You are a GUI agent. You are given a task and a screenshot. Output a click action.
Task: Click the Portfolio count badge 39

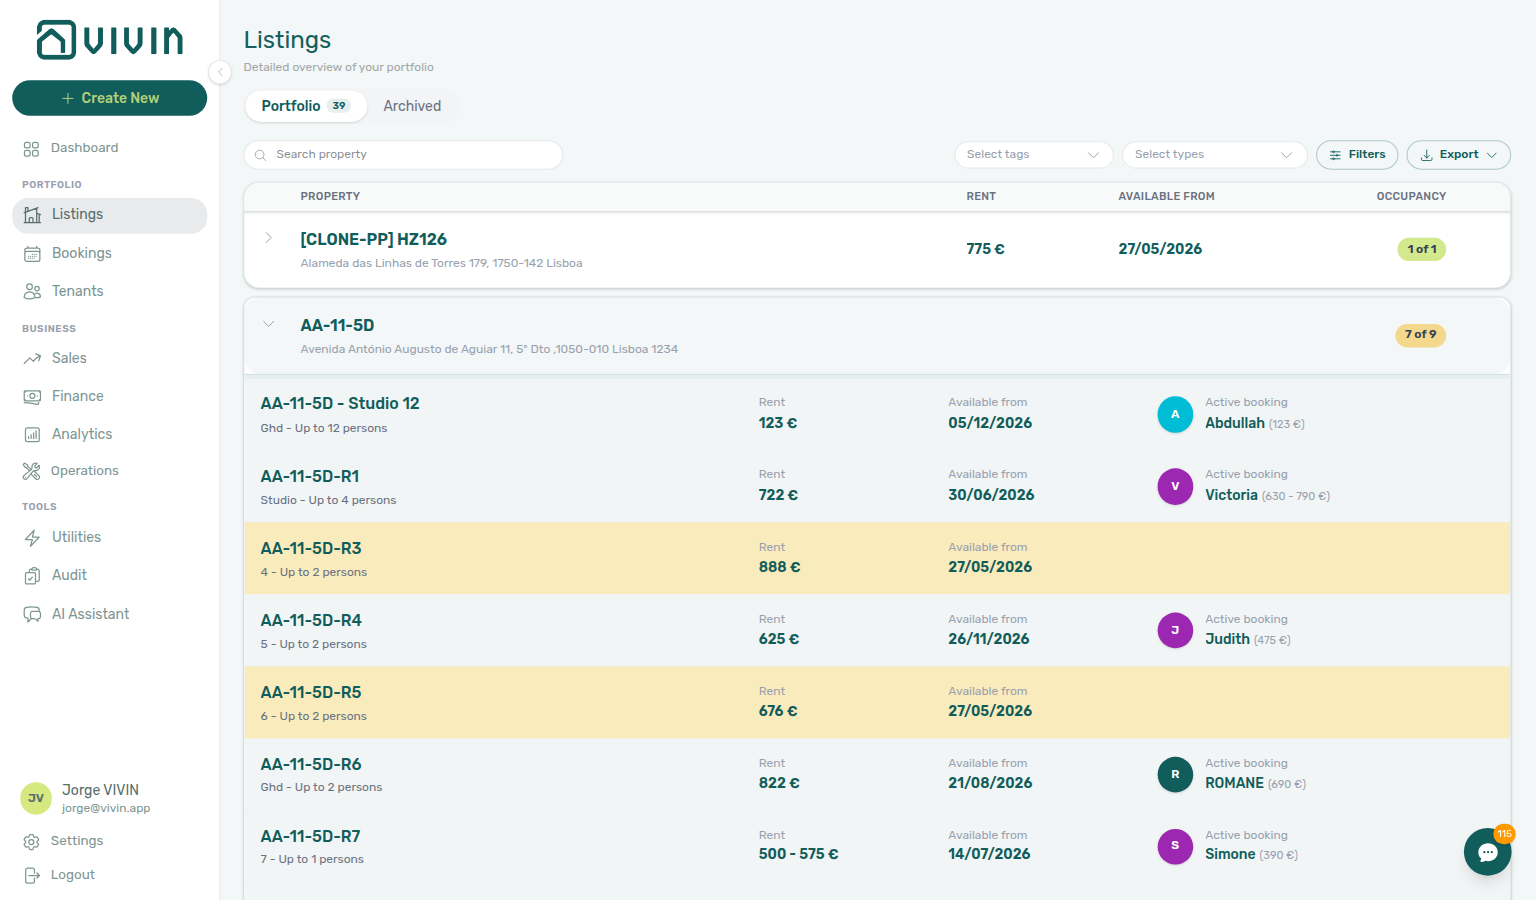(339, 106)
